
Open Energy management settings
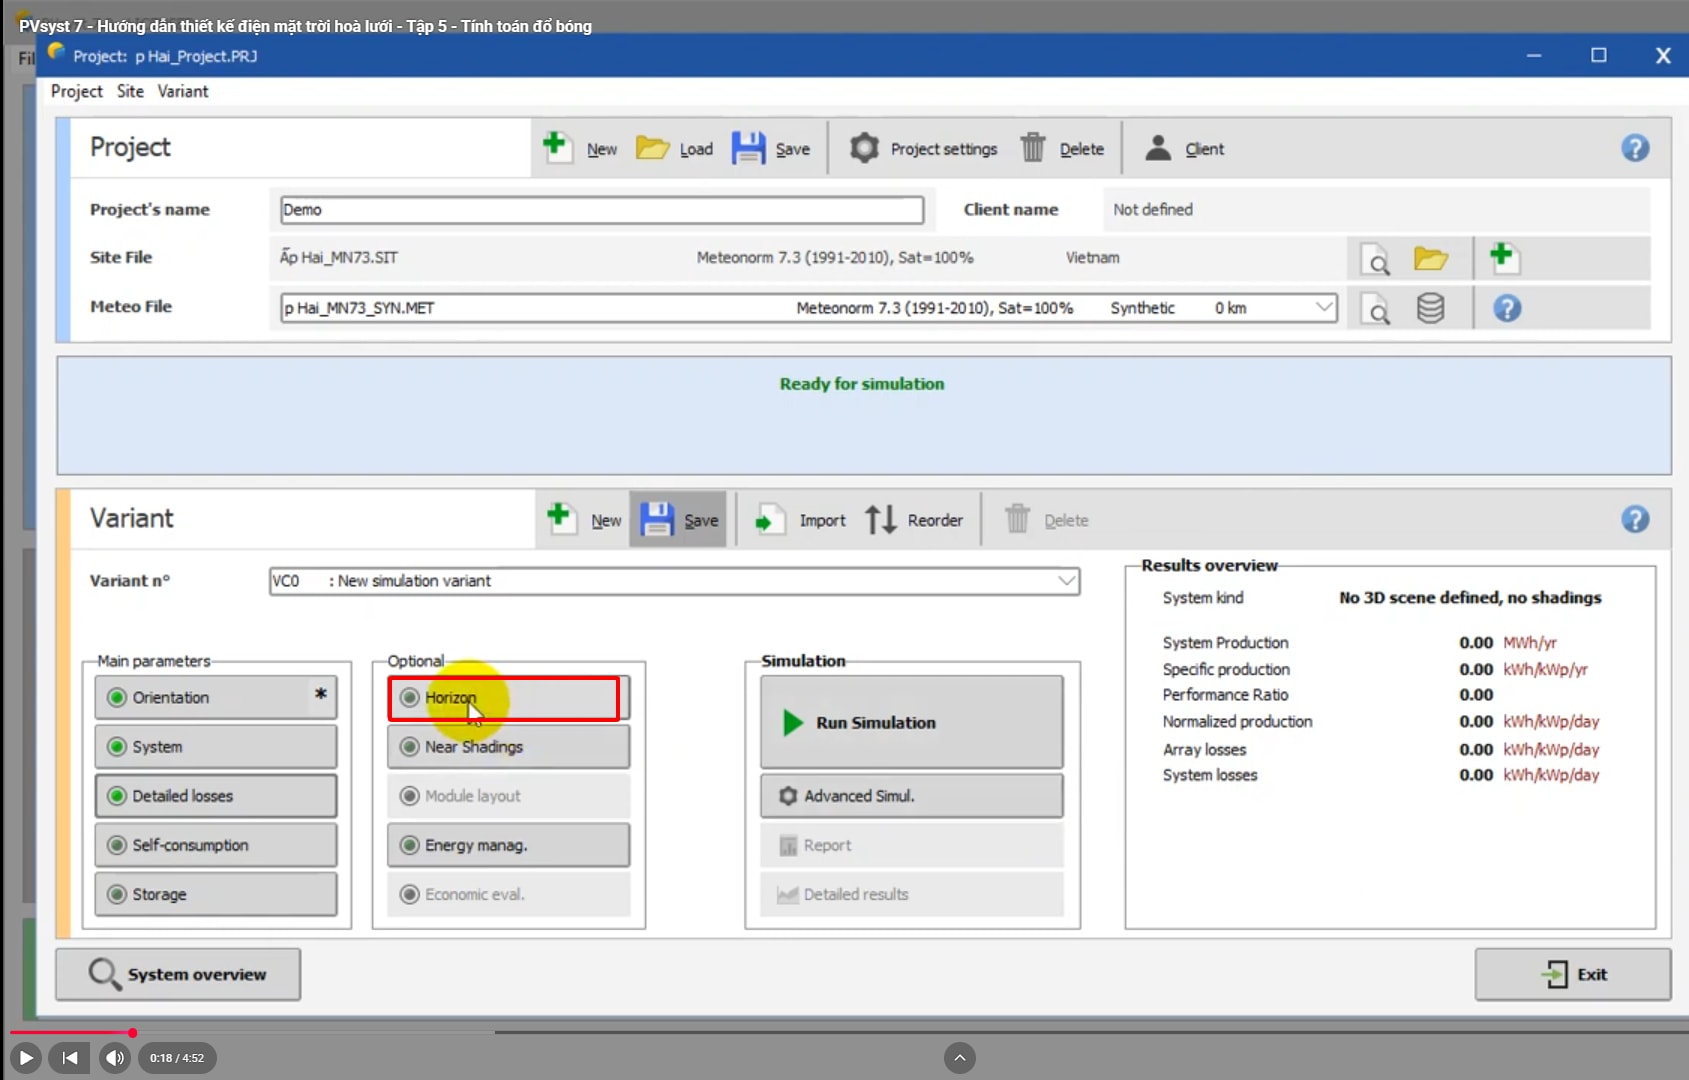pos(508,845)
